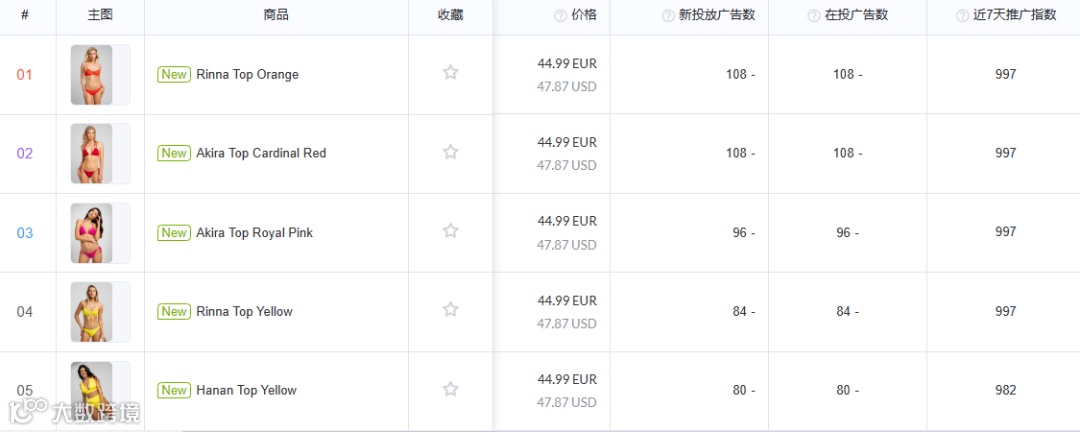Viewport: 1080px width, 432px height.
Task: Click the help icon beside 在投广告数
Action: click(814, 15)
